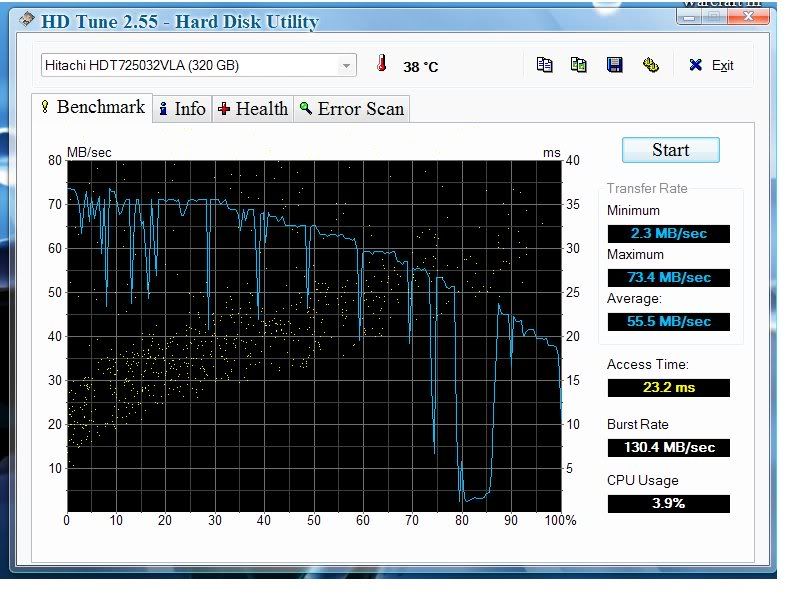Image resolution: width=803 pixels, height=600 pixels.
Task: Expand the Hitachi drive selection dropdown
Action: 346,66
